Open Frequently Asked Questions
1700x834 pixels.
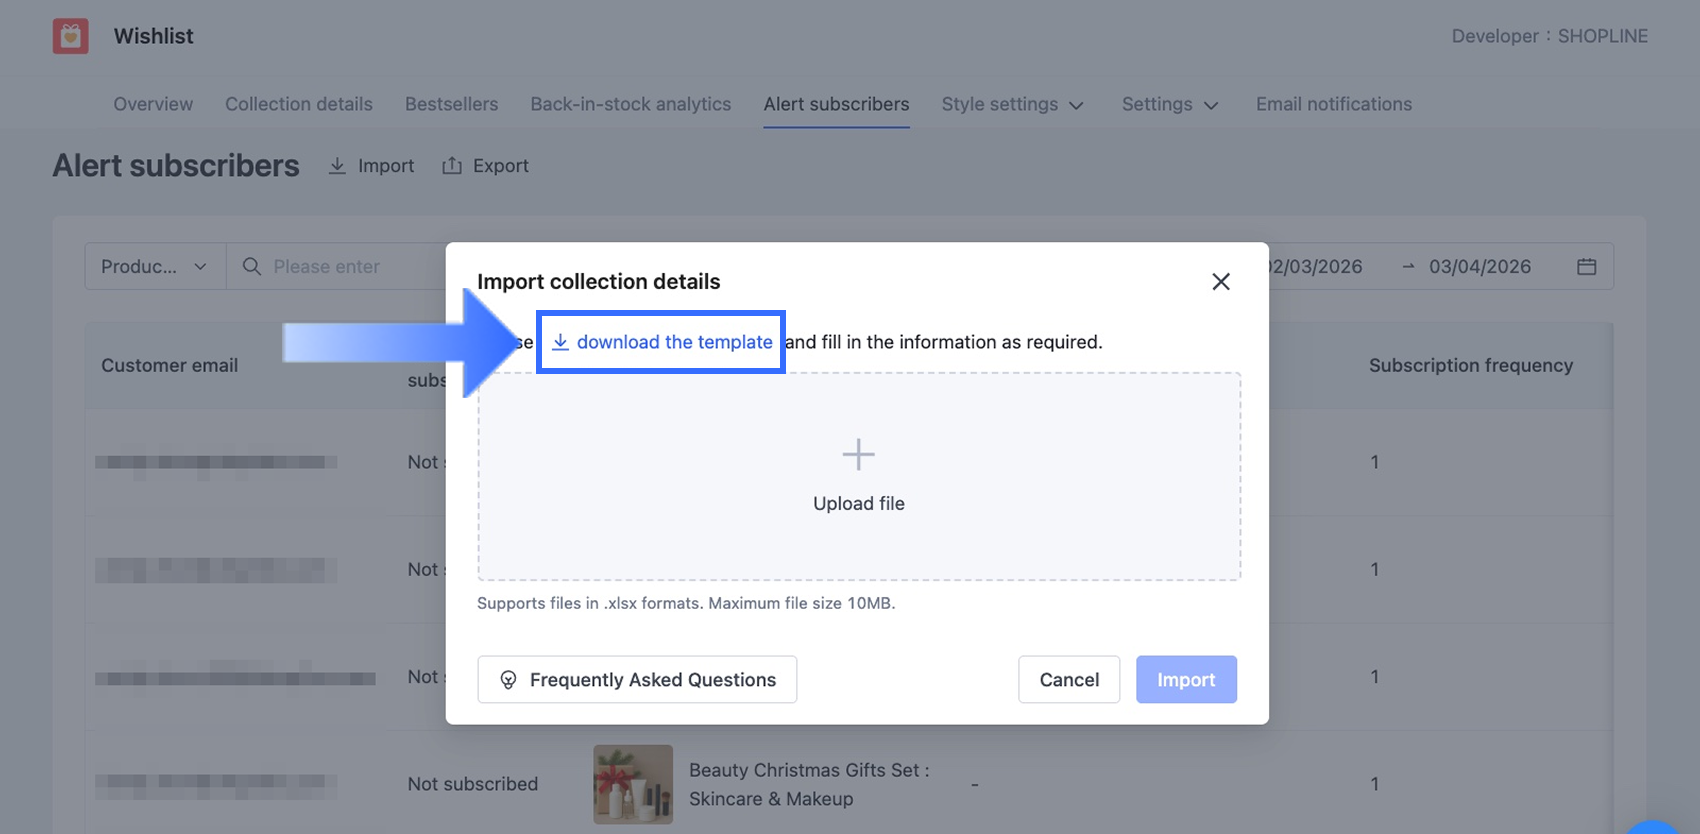[637, 680]
